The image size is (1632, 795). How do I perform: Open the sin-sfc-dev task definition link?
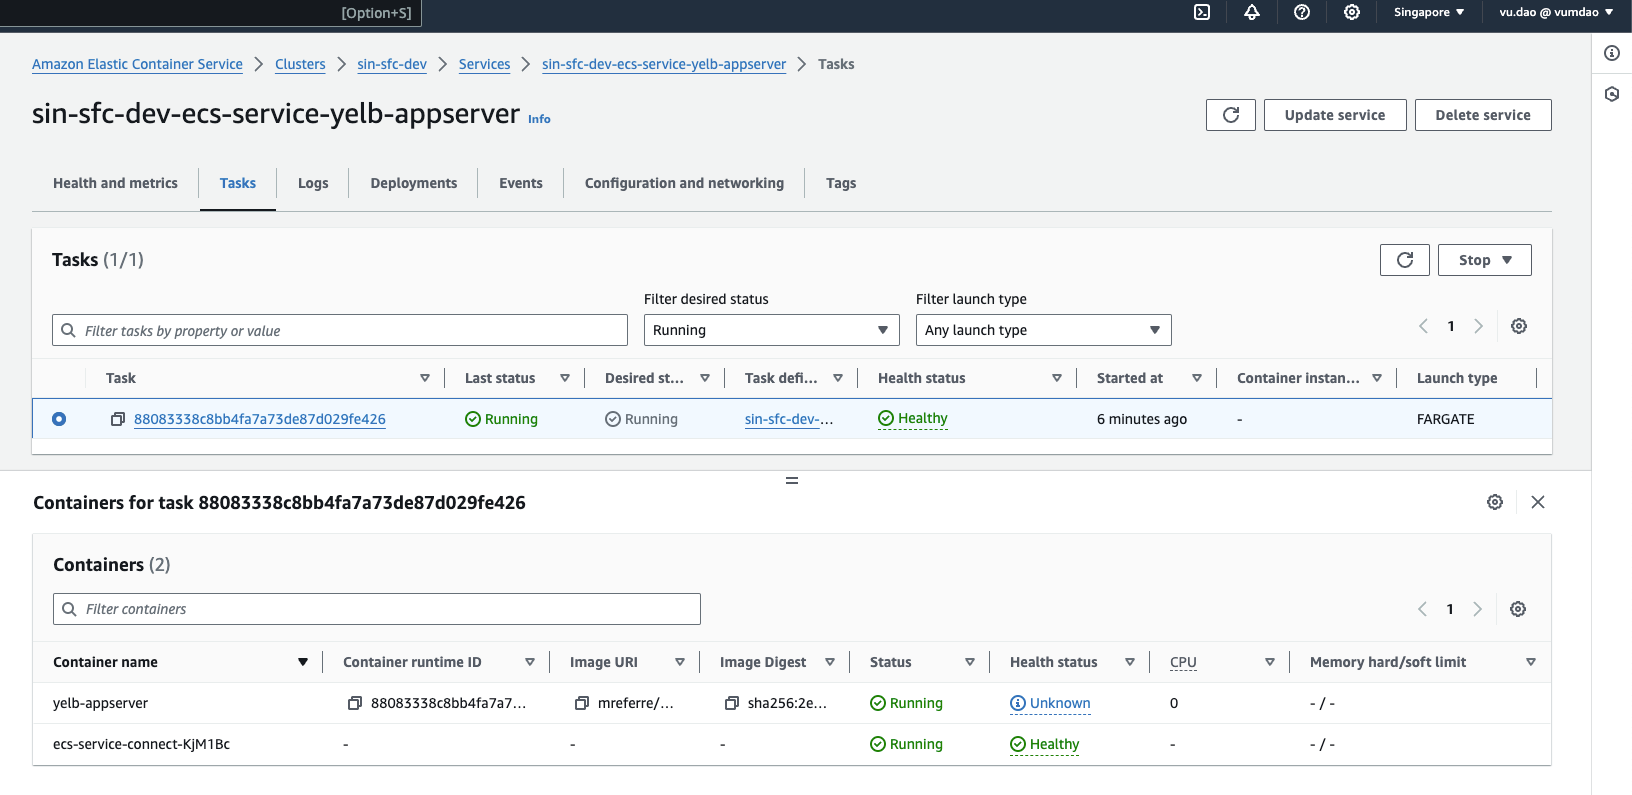[x=789, y=419]
